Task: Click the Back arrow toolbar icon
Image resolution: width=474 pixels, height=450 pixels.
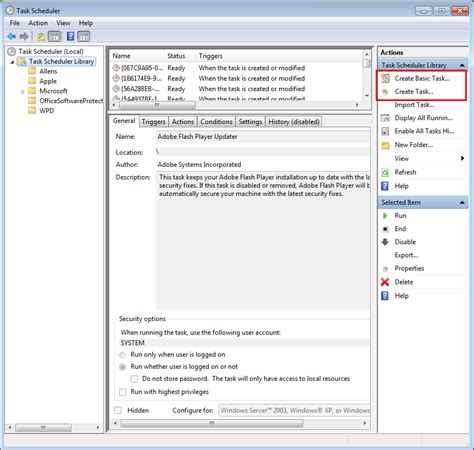Action: click(x=11, y=36)
